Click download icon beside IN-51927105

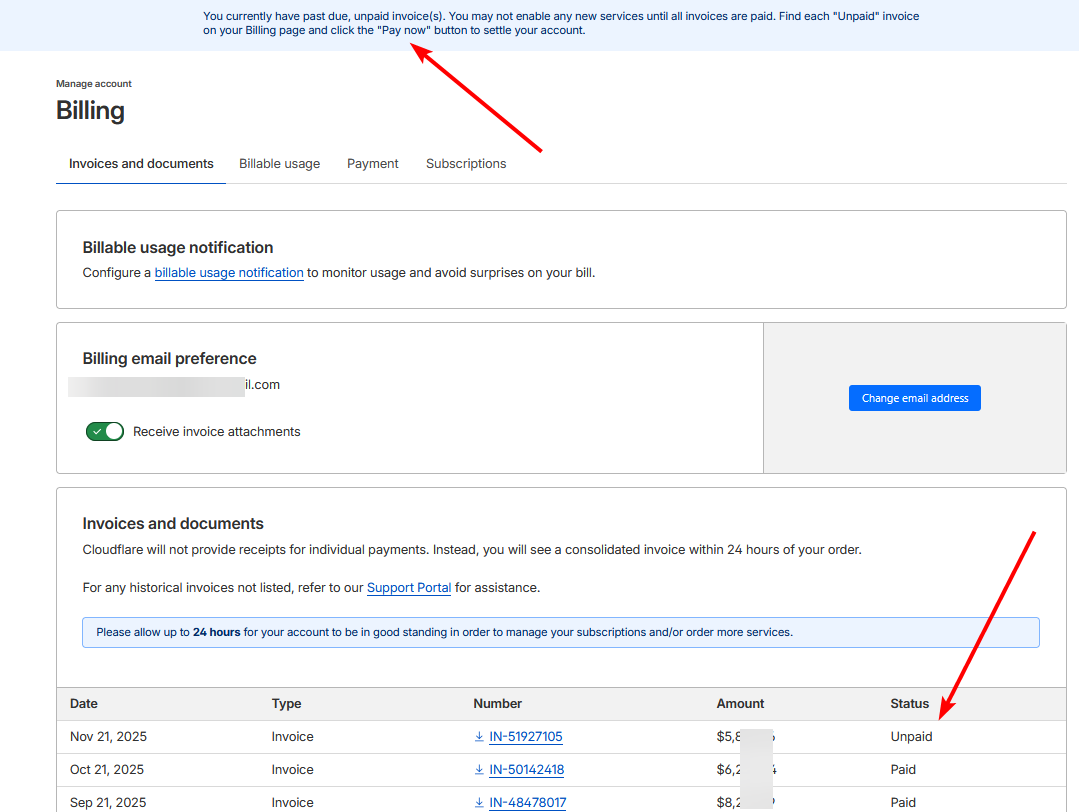[479, 736]
